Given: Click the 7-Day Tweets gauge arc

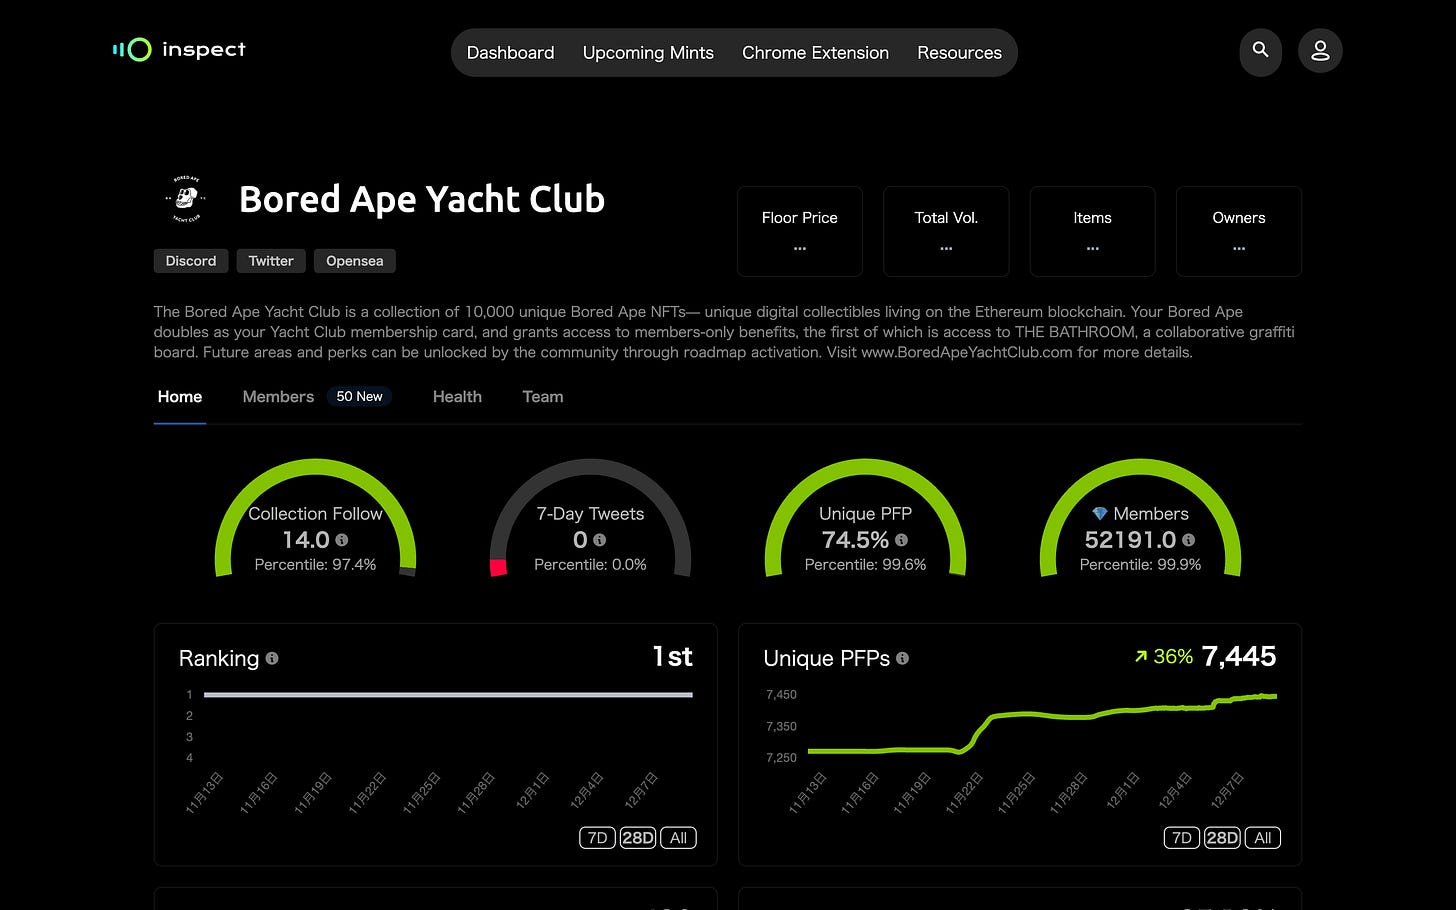Looking at the screenshot, I should [591, 468].
